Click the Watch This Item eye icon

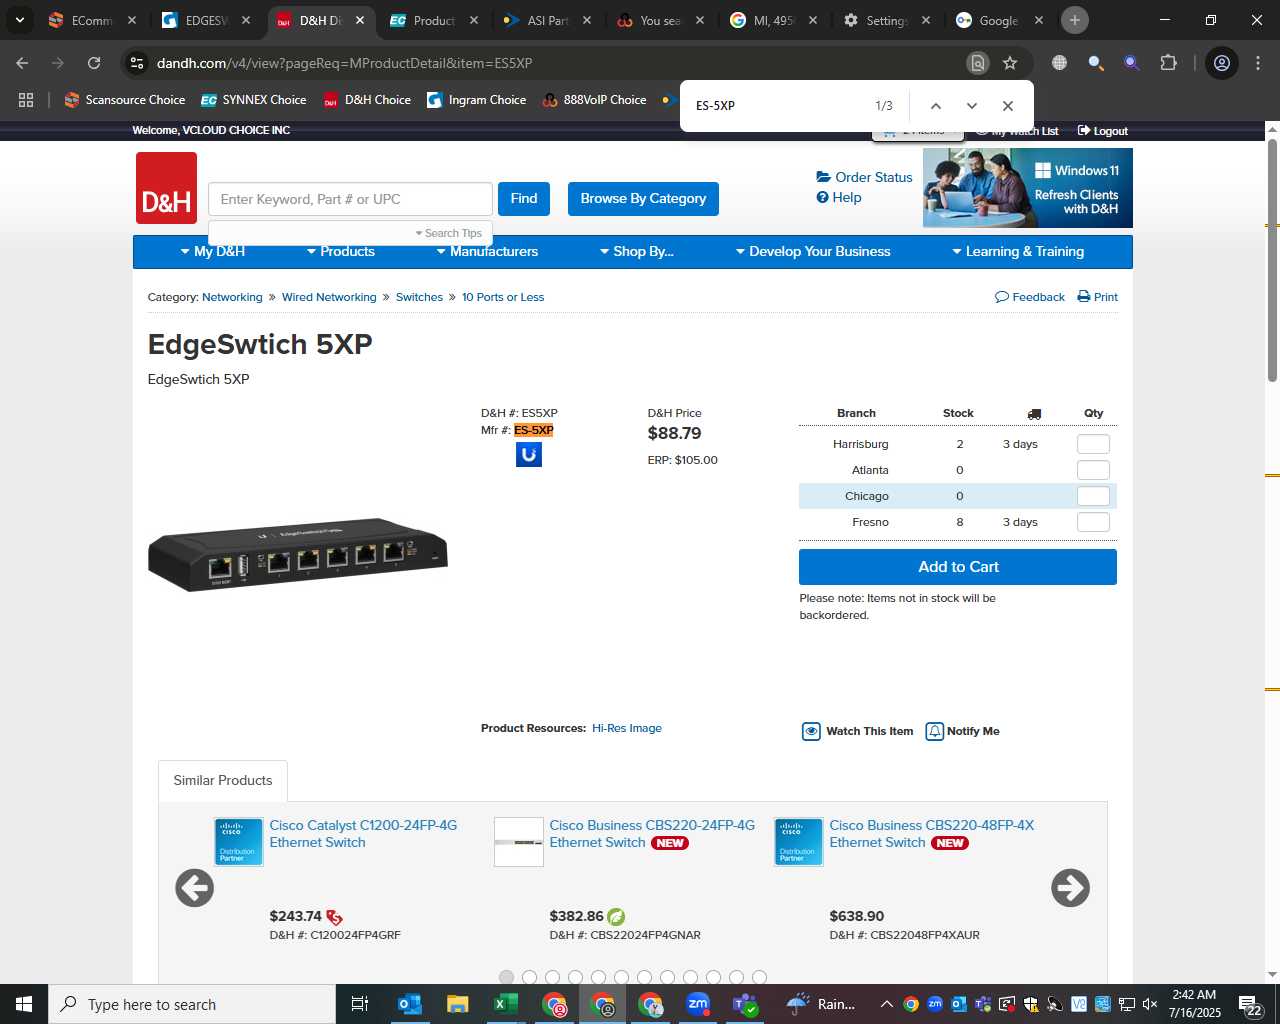(x=811, y=731)
